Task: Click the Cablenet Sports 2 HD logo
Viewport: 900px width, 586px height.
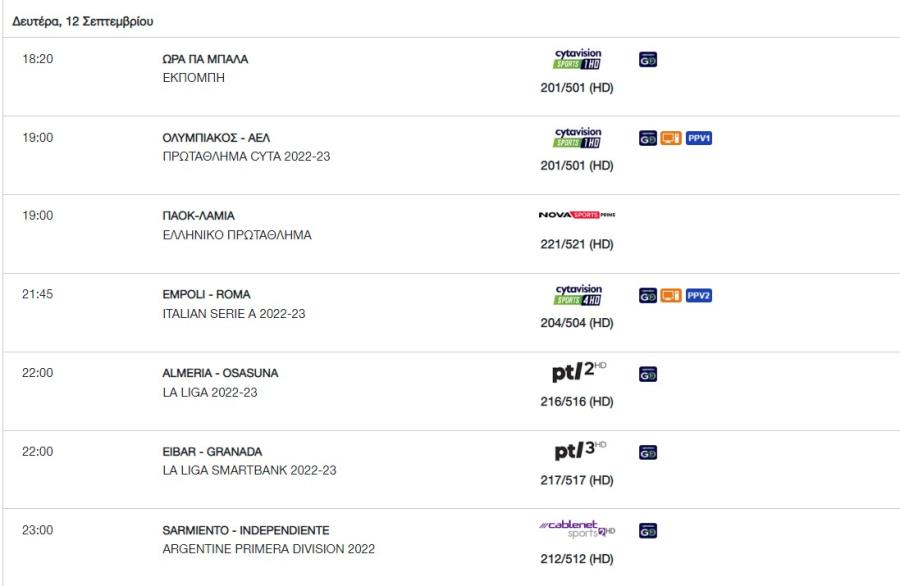Action: coord(577,529)
